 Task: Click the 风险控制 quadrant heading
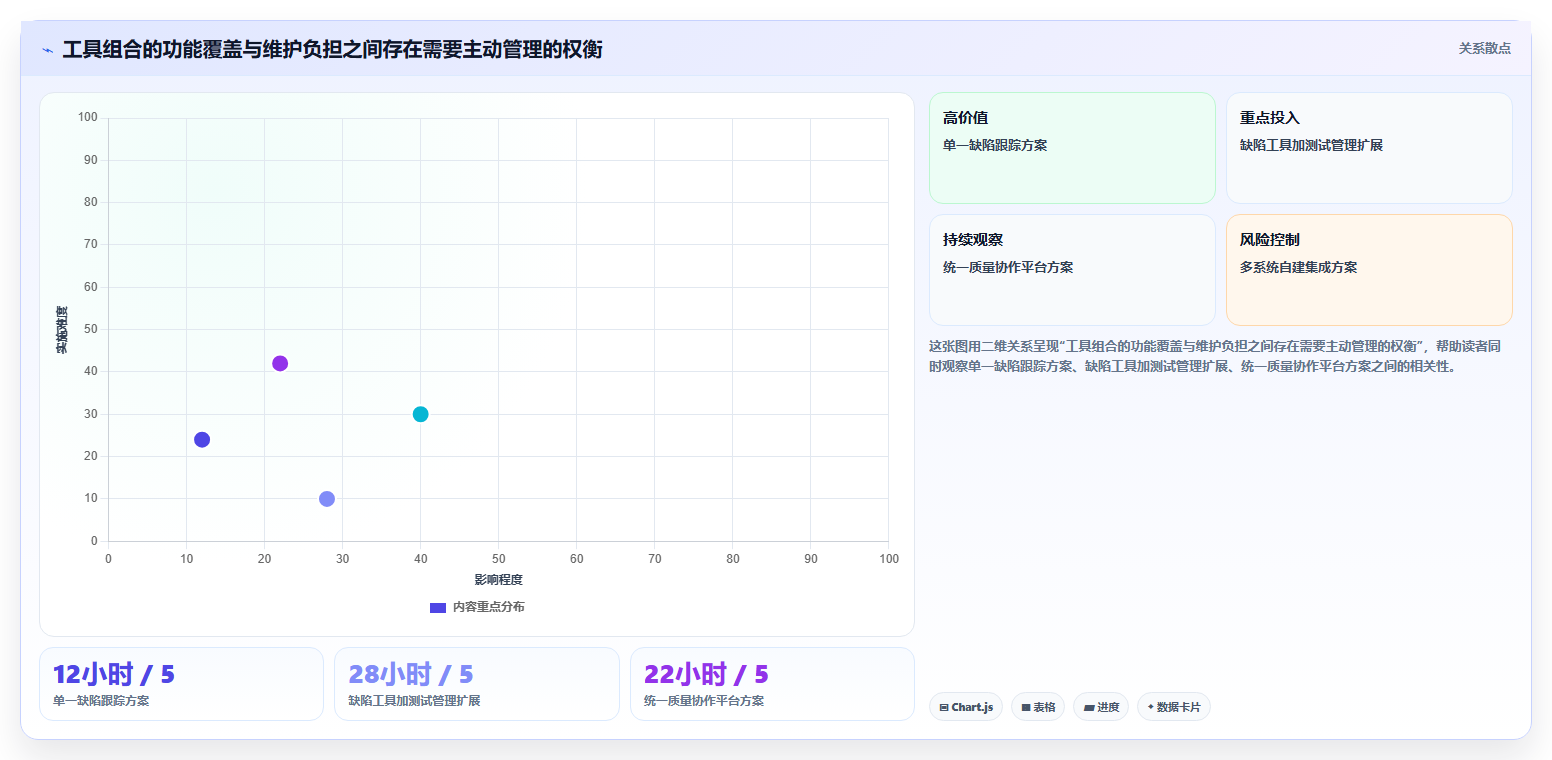1270,240
